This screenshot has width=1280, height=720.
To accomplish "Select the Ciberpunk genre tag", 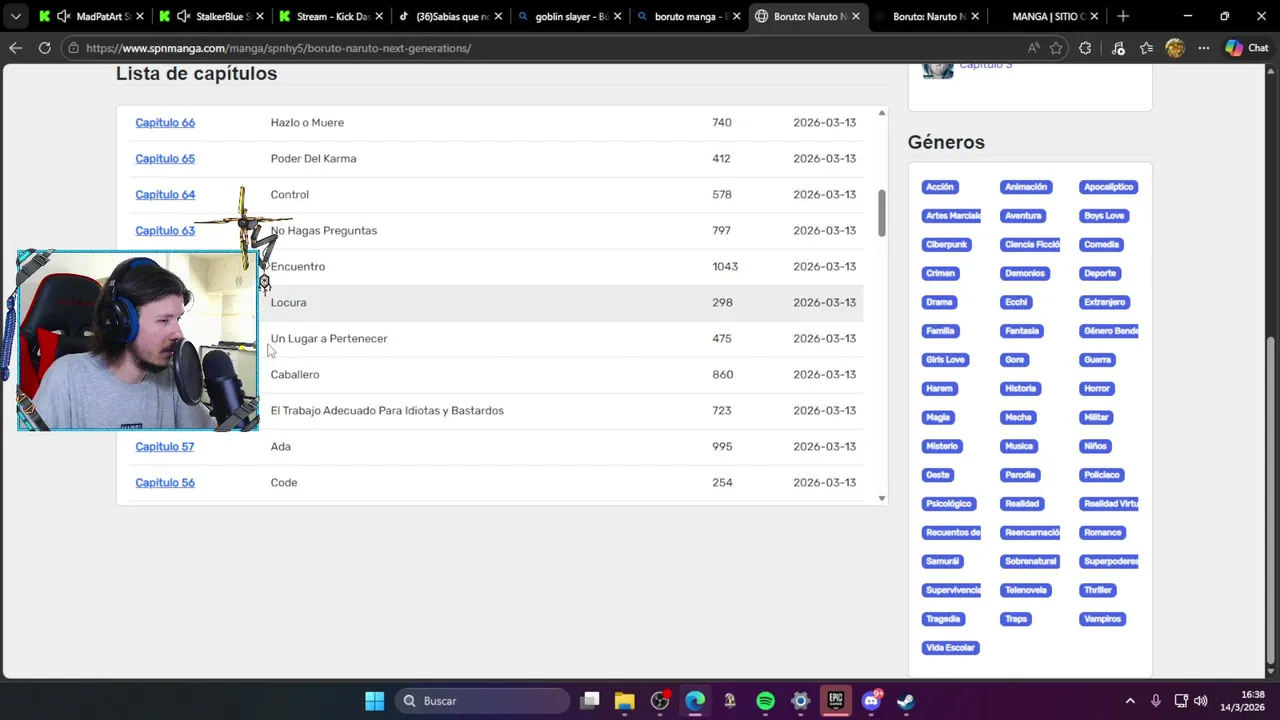I will coord(946,244).
